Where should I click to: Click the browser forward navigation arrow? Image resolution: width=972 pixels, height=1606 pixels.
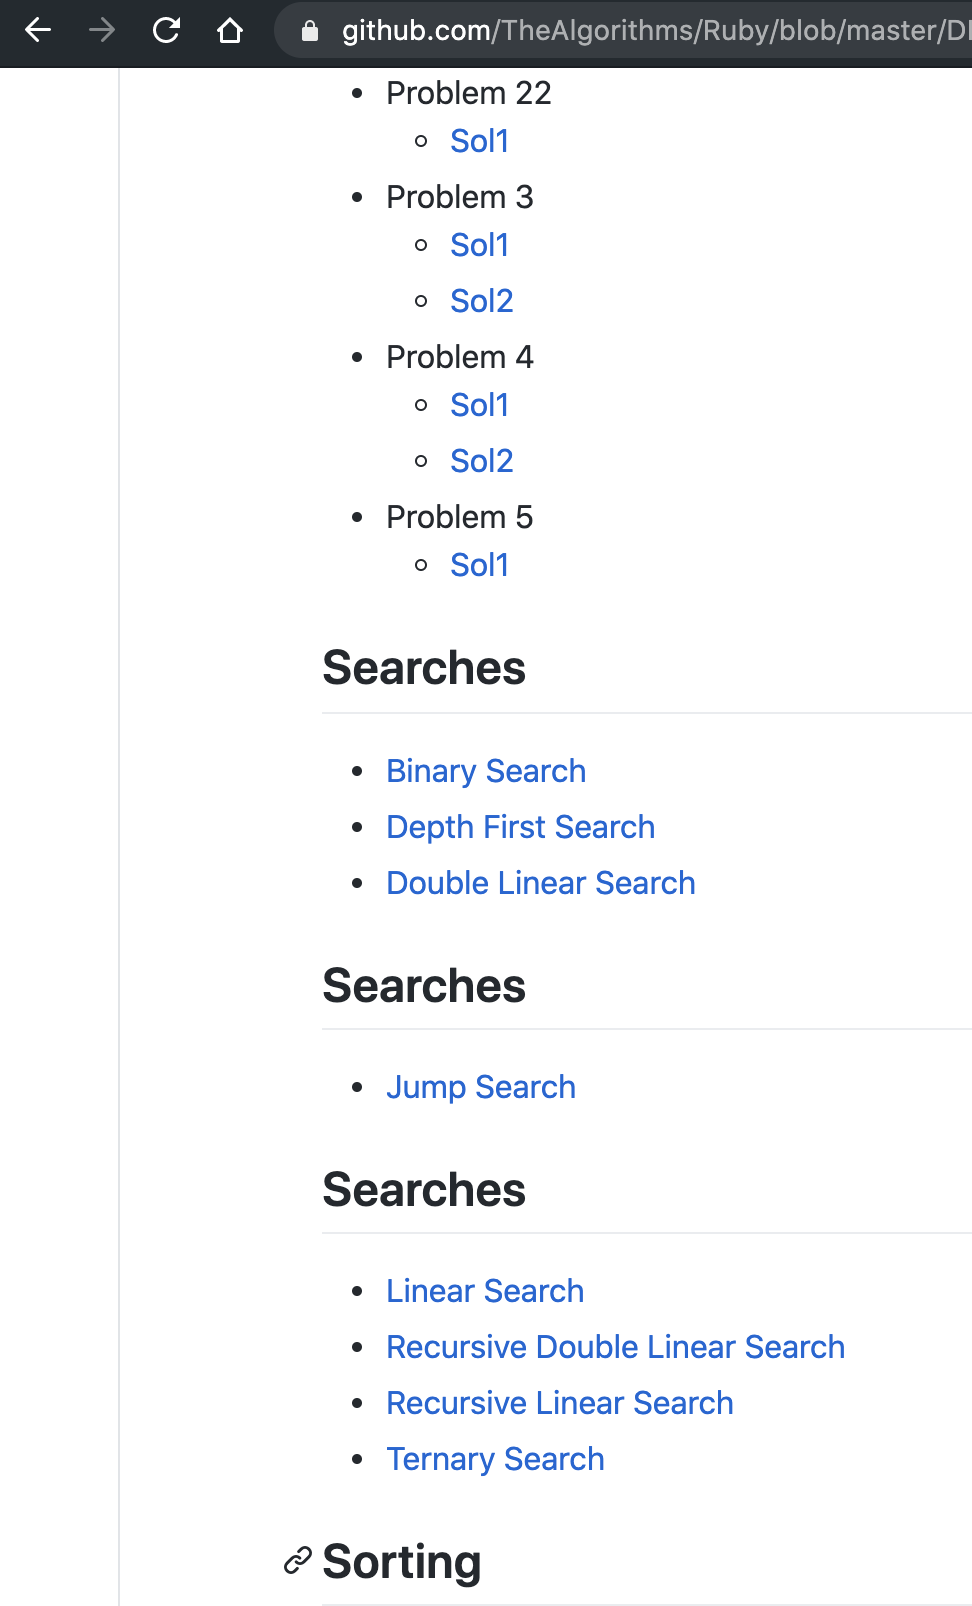(x=101, y=31)
